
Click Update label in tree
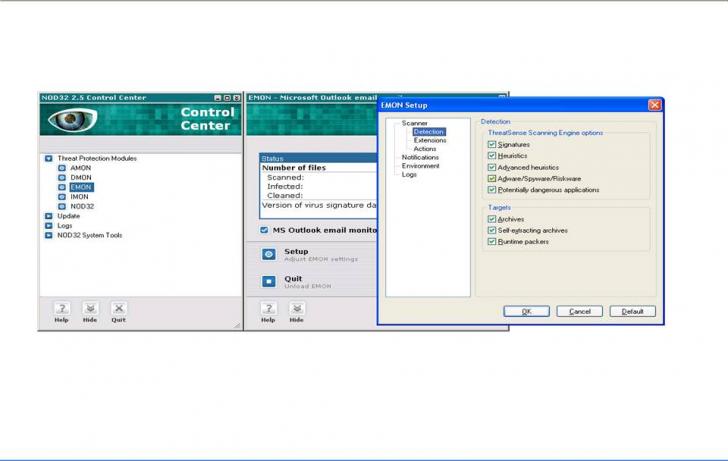(68, 216)
